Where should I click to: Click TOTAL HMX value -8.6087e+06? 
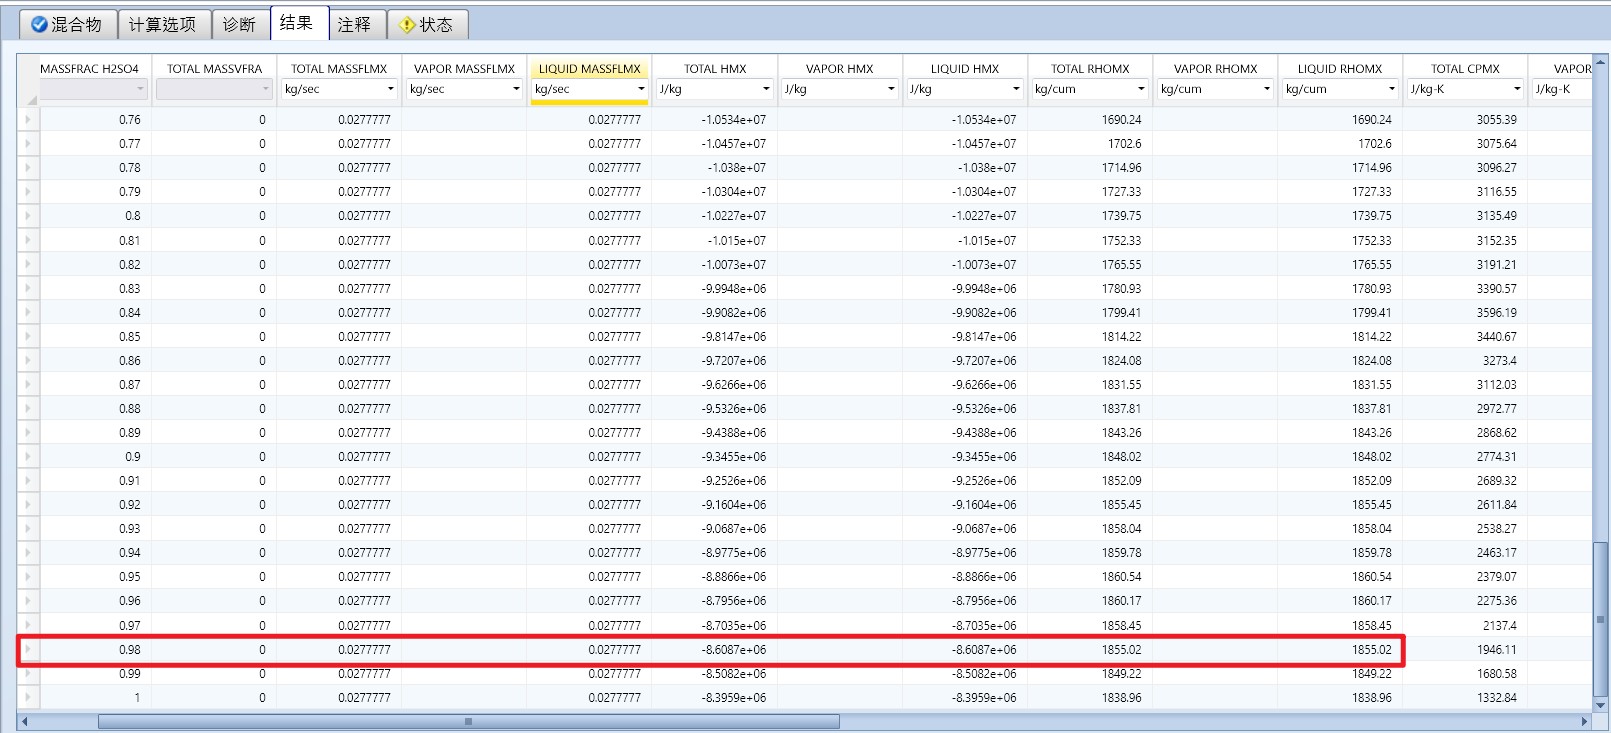[x=734, y=649]
